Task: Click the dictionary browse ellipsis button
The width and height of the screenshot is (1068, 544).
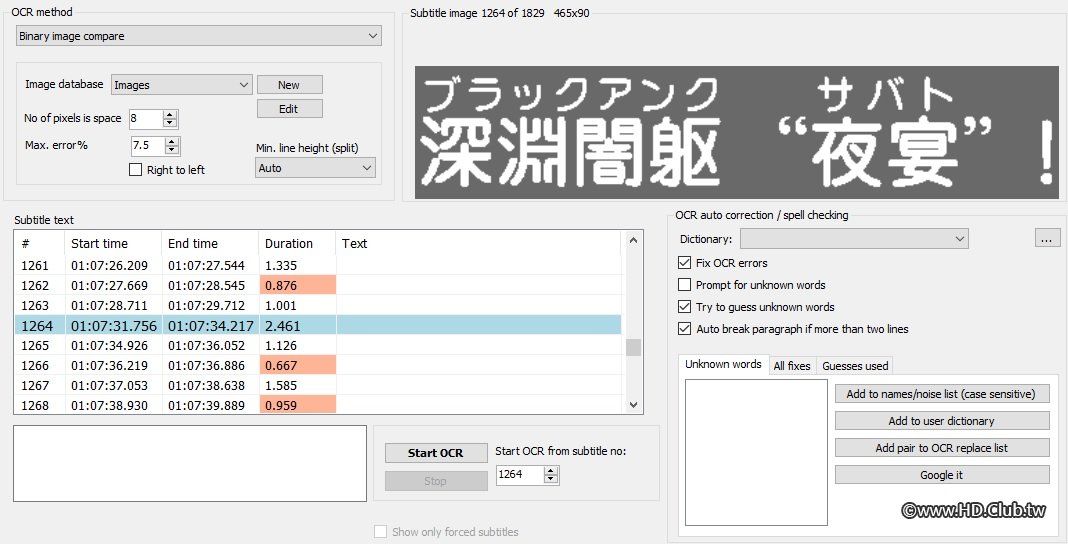Action: pyautogui.click(x=1047, y=239)
